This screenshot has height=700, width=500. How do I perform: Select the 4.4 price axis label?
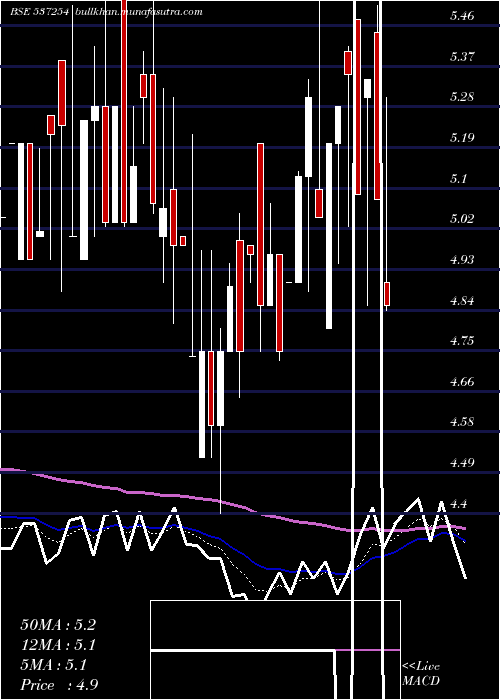[x=458, y=504]
